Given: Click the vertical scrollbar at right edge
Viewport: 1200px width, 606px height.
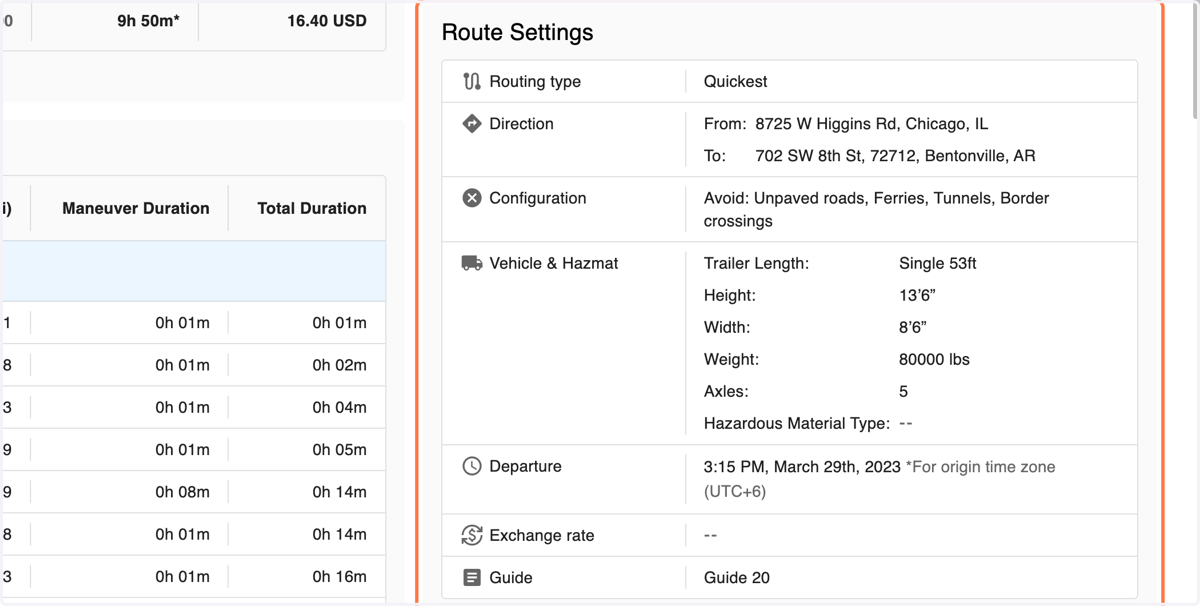Looking at the screenshot, I should click(x=1195, y=60).
